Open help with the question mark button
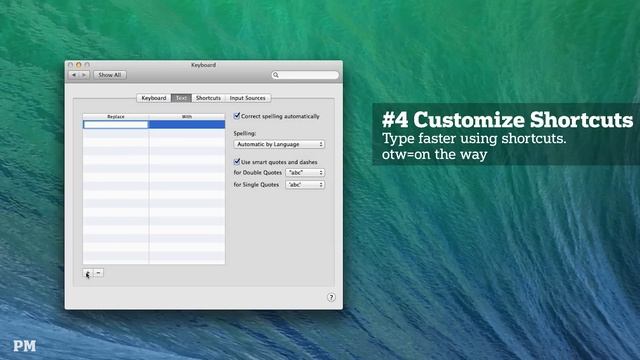The height and width of the screenshot is (360, 640). coord(331,297)
